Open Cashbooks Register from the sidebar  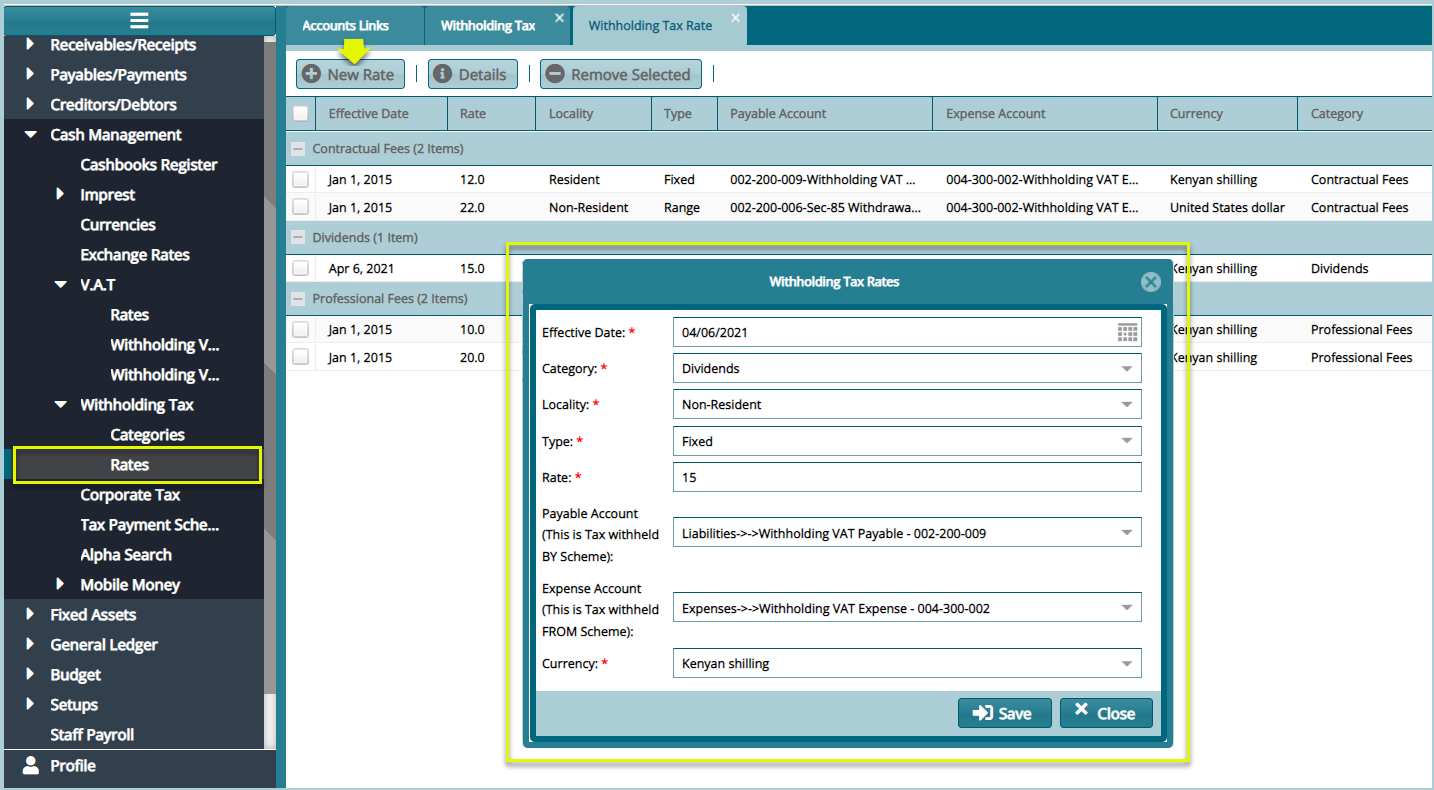(149, 165)
